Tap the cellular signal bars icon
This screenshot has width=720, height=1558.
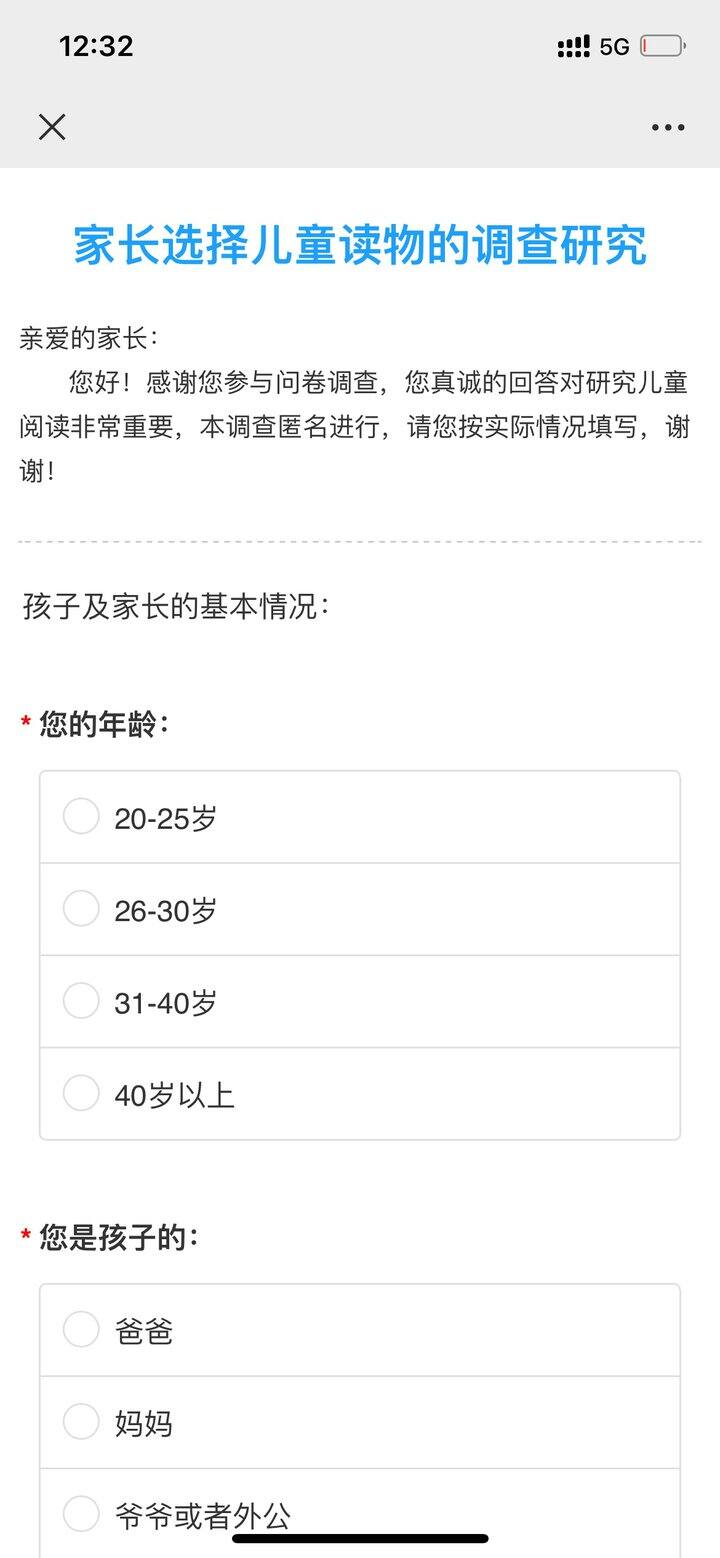pos(573,46)
